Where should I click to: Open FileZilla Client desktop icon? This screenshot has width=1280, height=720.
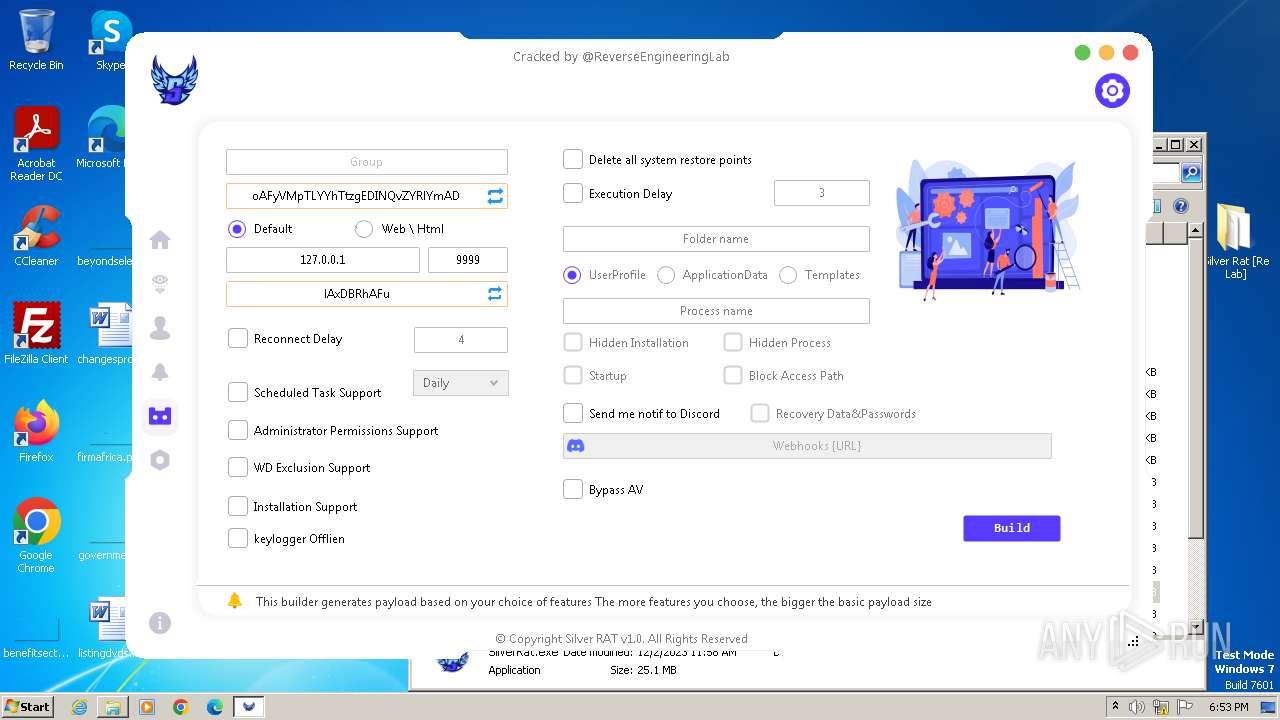[36, 333]
